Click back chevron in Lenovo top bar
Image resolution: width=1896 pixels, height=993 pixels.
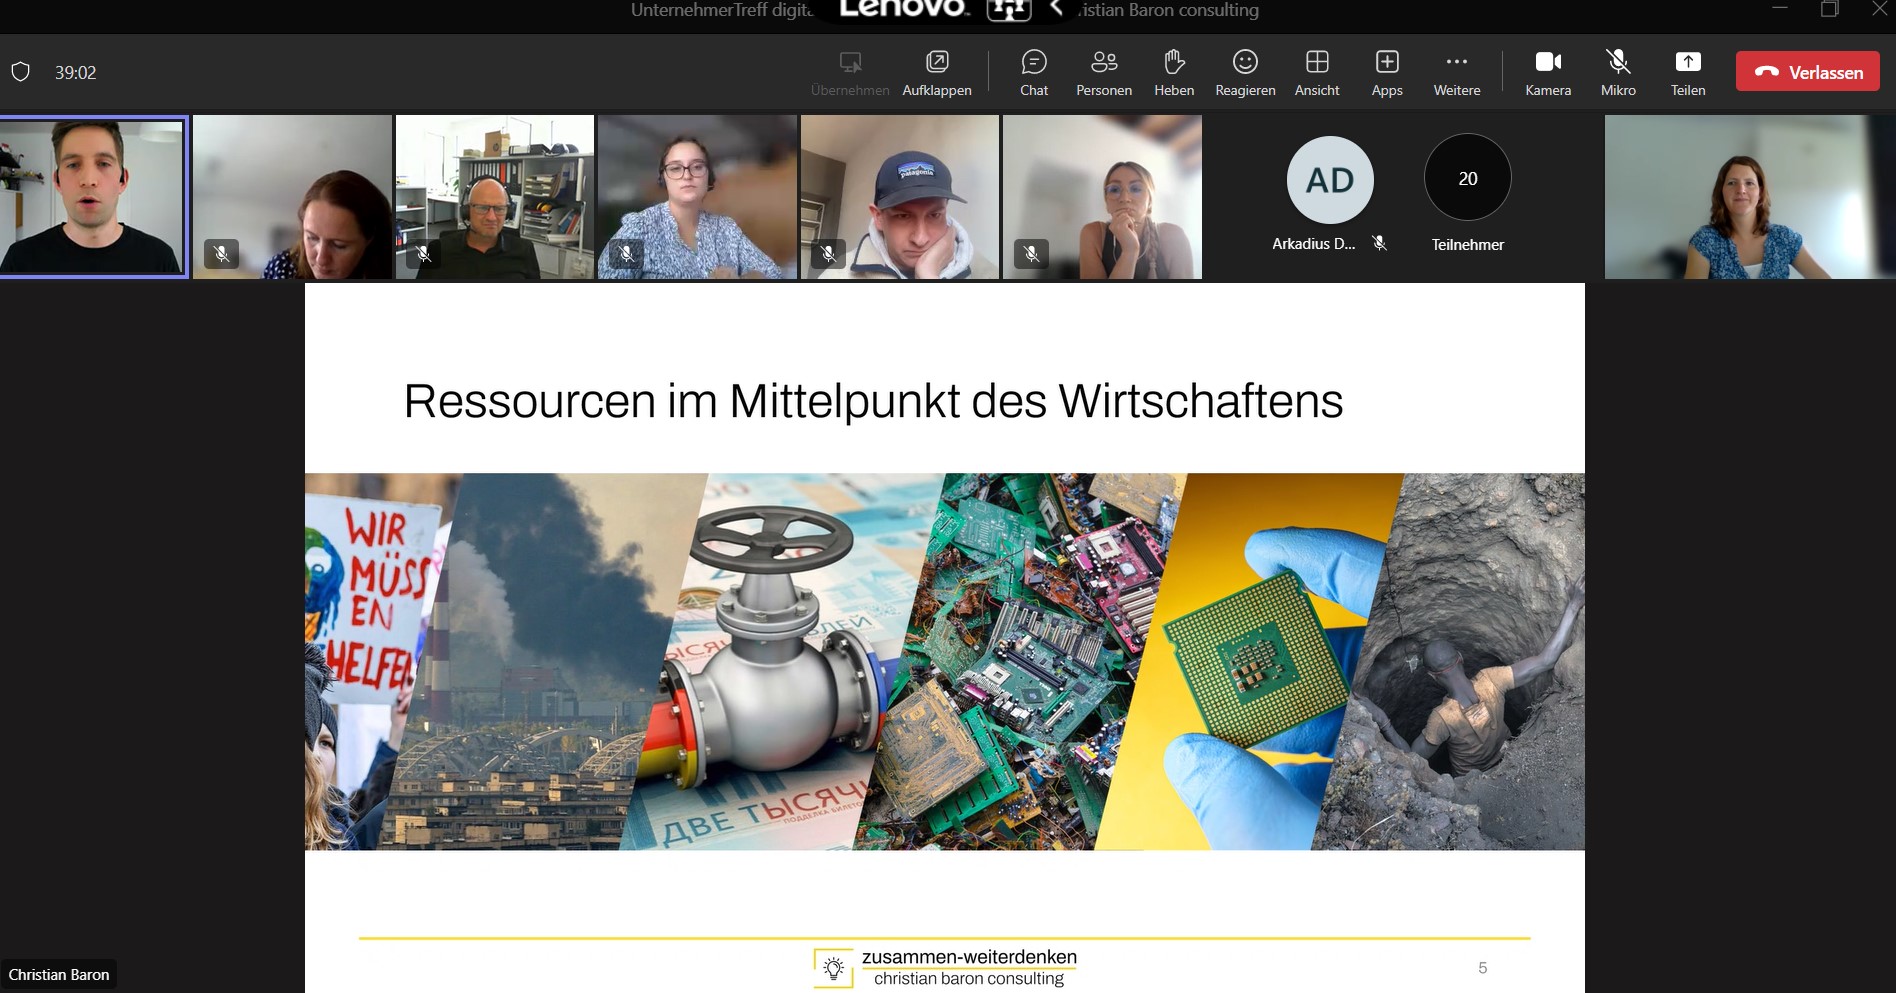coord(1056,9)
